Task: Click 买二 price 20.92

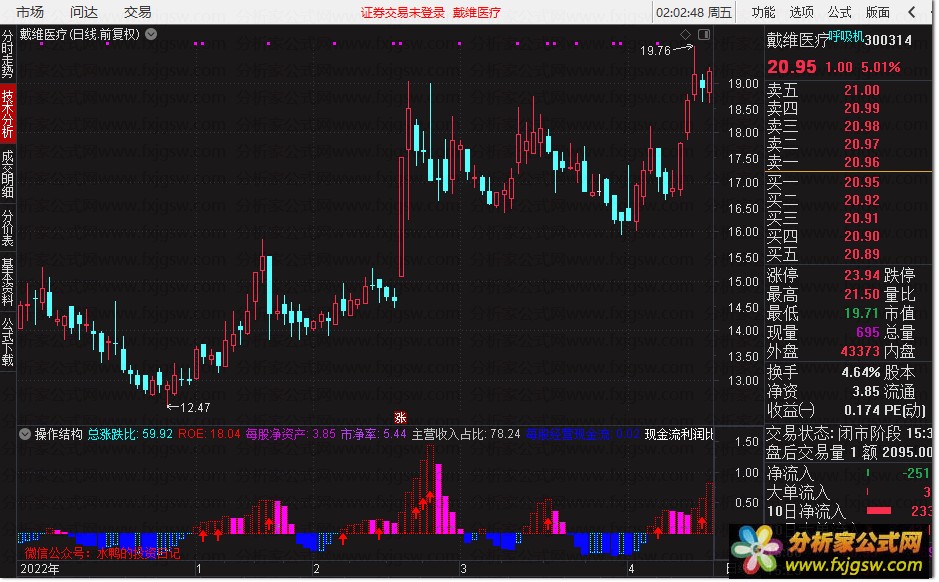Action: [x=862, y=200]
